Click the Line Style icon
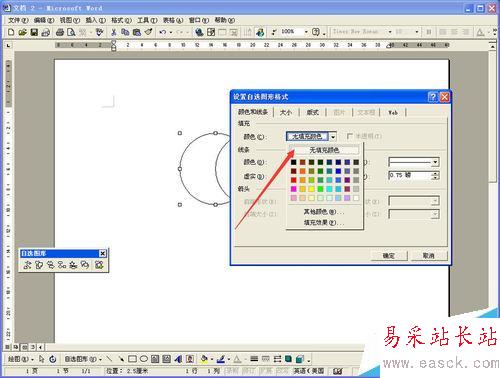 (x=254, y=359)
